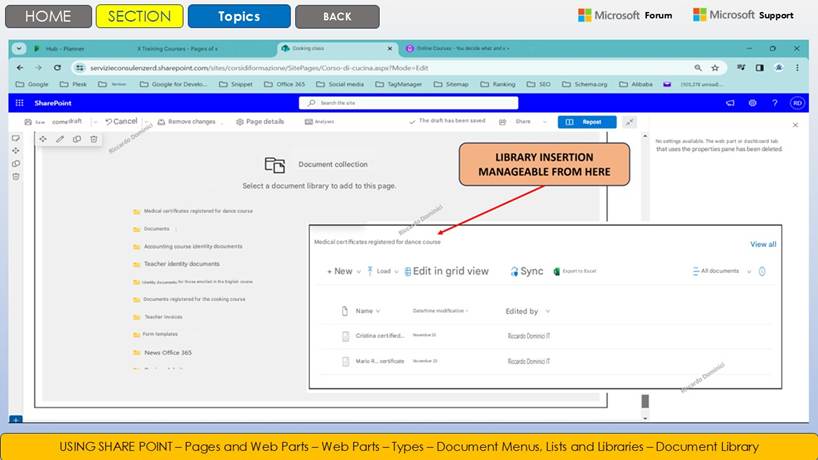Click Cancel in the page toolbar
This screenshot has height=460, width=818.
click(121, 121)
